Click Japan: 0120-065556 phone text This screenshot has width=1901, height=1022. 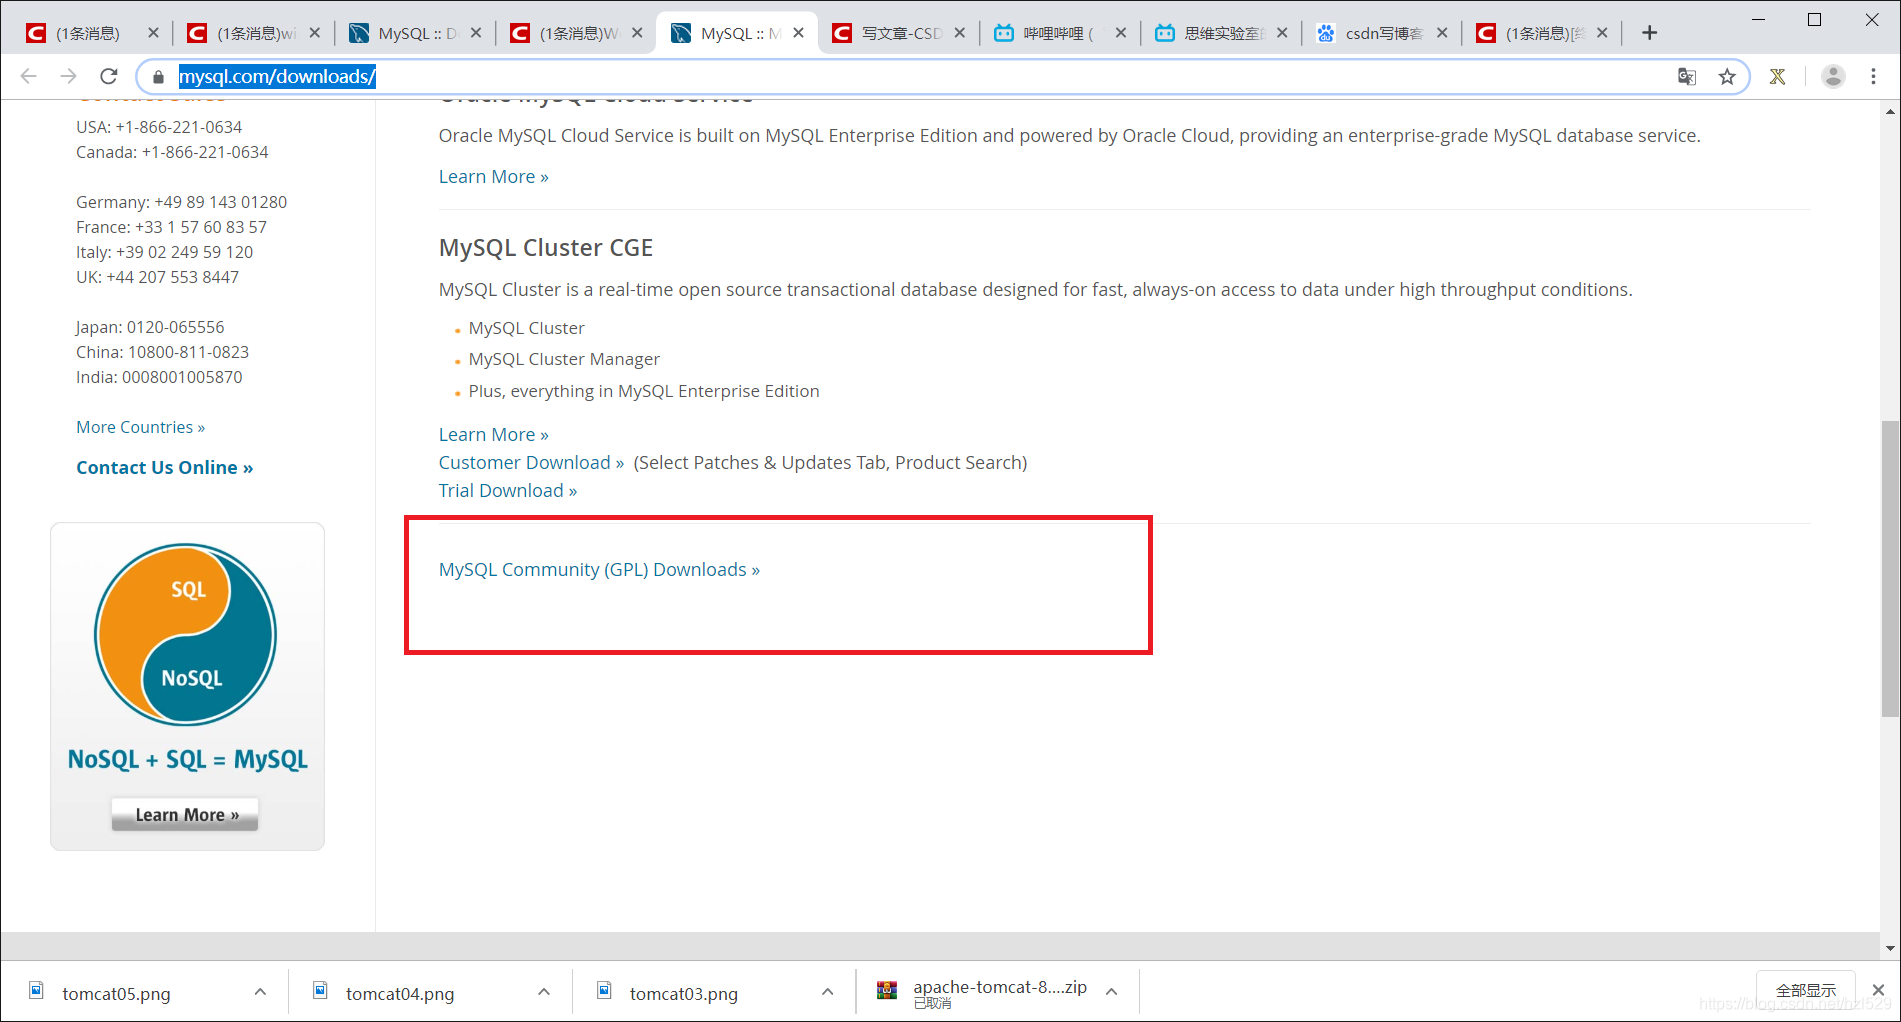coord(150,327)
